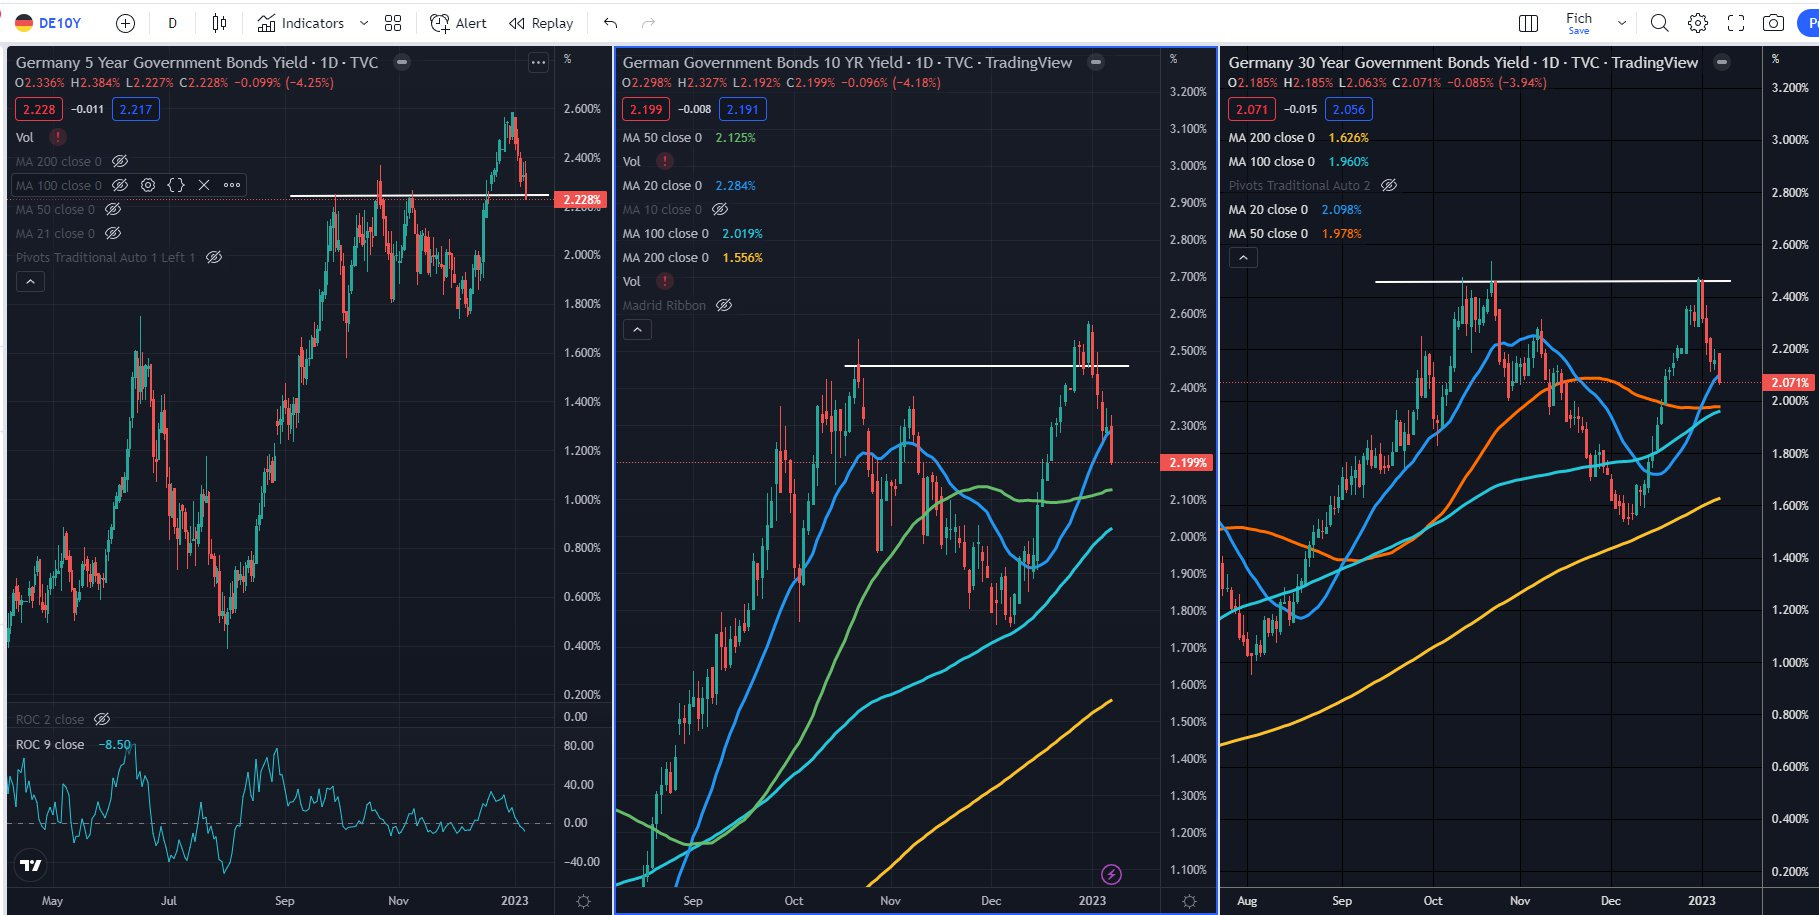Select MA 200 close label on 30 Year chart
Image resolution: width=1819 pixels, height=915 pixels.
point(1272,137)
